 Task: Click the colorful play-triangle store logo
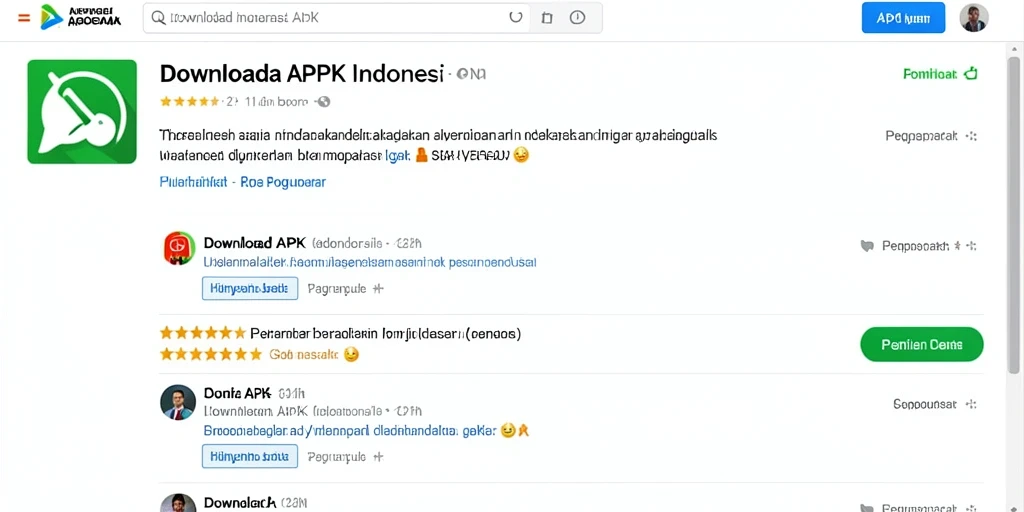(51, 17)
